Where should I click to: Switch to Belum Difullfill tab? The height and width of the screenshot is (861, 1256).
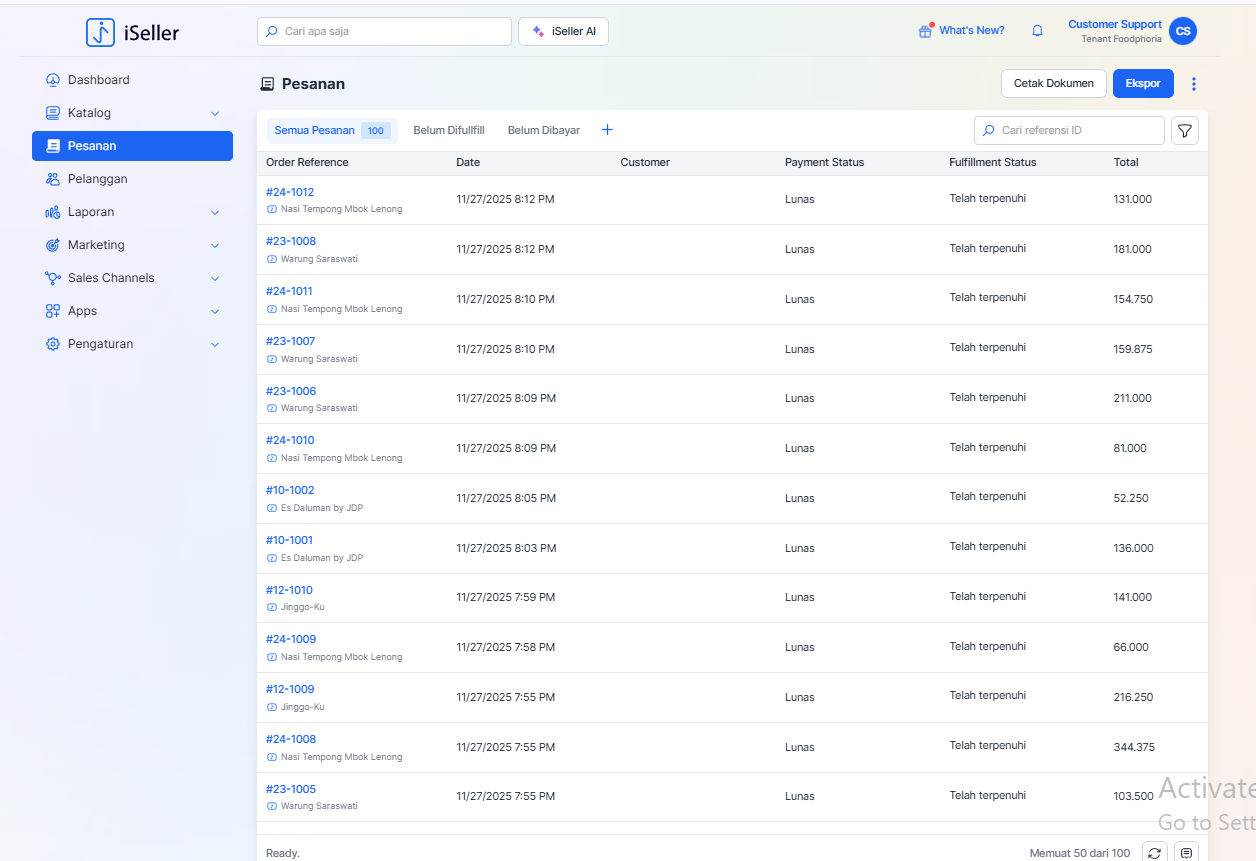point(449,131)
